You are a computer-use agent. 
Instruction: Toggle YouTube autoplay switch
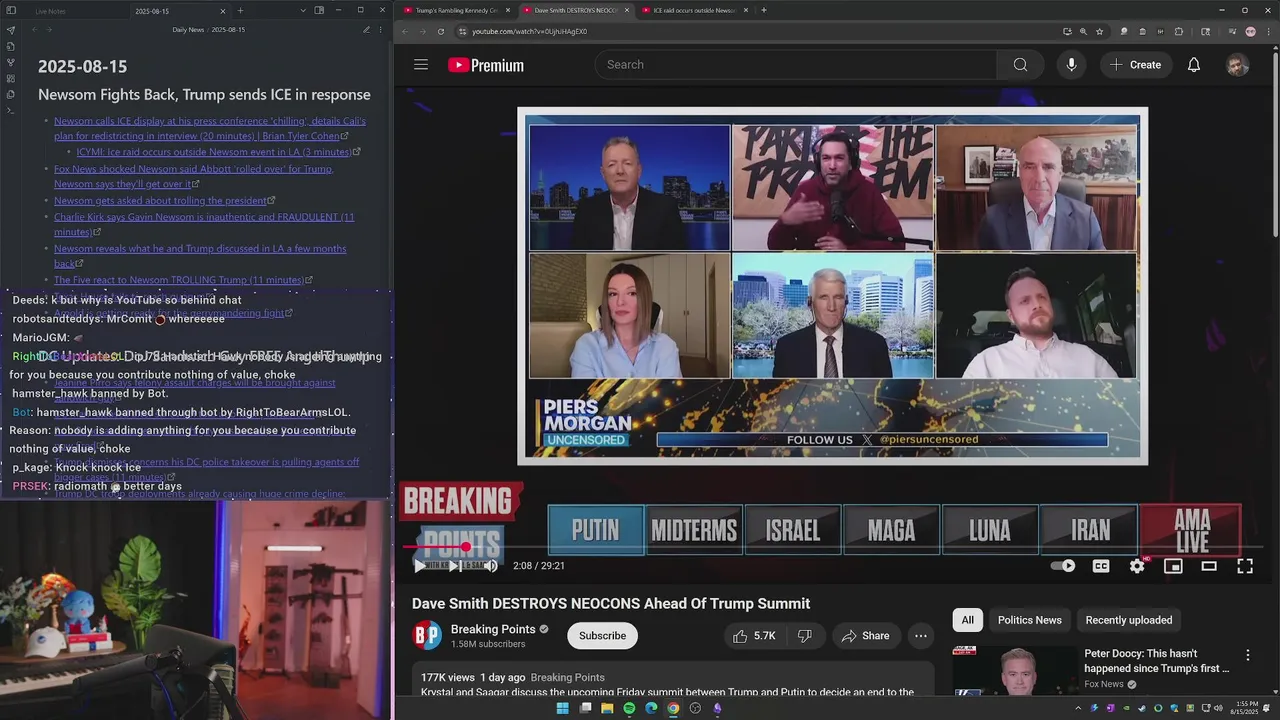click(1064, 566)
